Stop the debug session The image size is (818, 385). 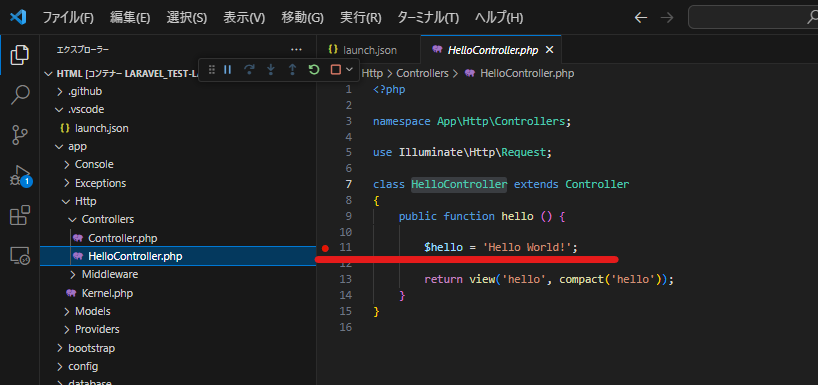(336, 69)
